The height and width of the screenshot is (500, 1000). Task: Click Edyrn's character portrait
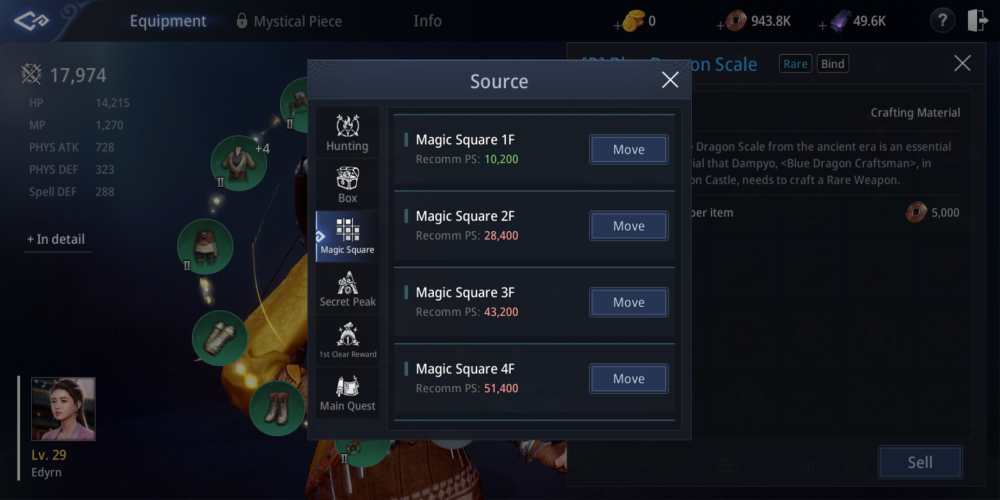[63, 409]
